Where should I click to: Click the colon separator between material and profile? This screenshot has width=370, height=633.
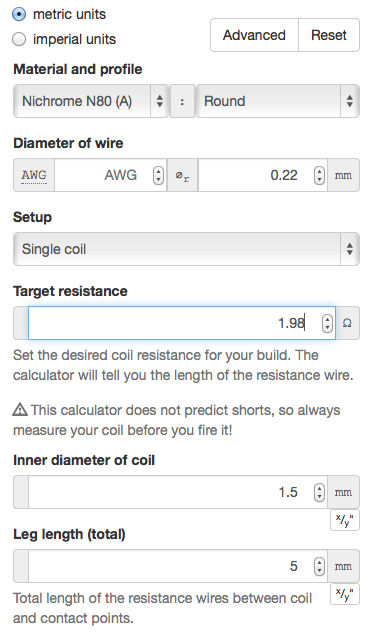[182, 101]
